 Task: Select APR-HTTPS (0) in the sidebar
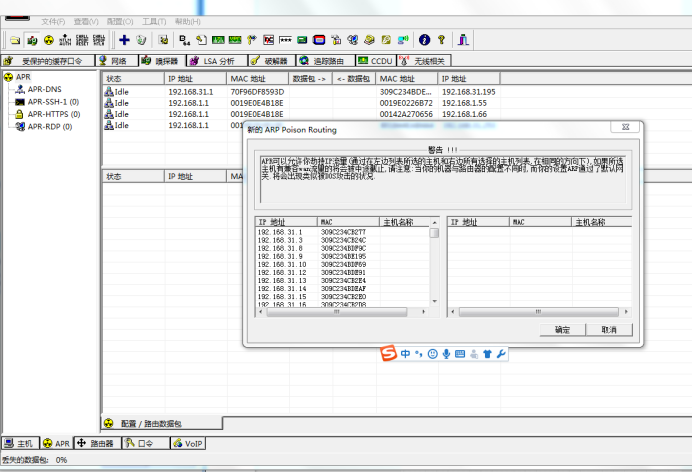[53, 114]
